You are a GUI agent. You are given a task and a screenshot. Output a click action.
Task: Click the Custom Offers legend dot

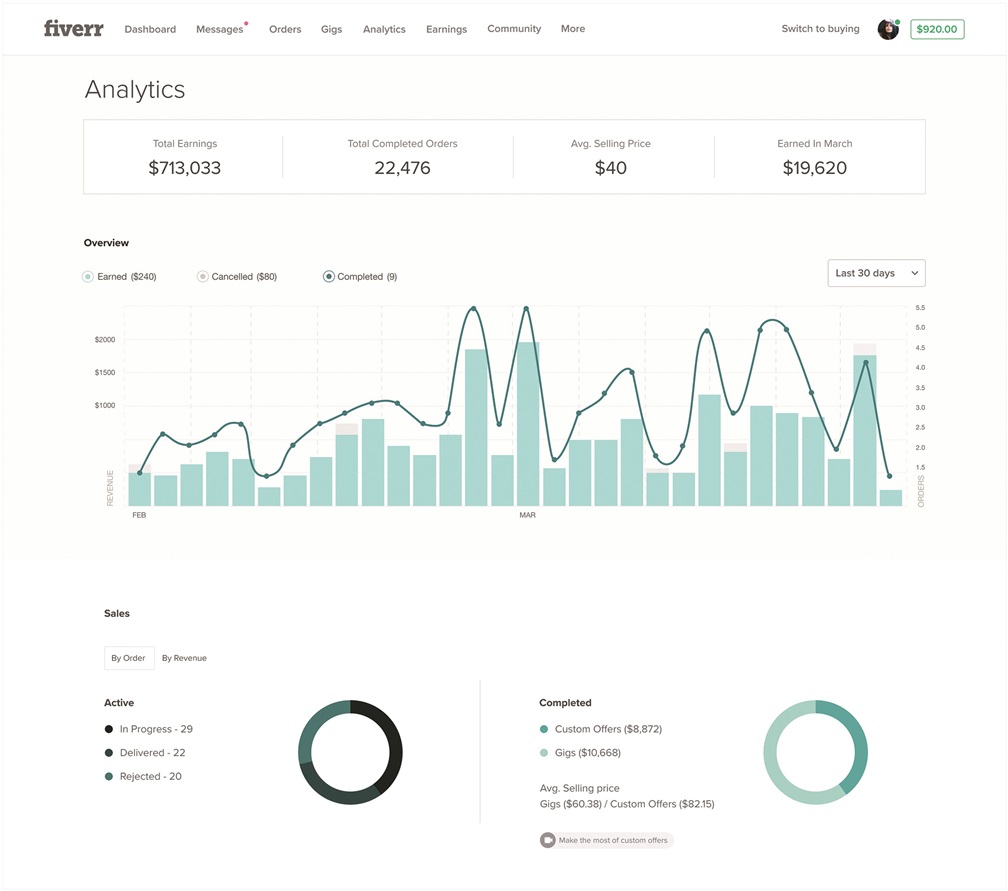(x=544, y=729)
